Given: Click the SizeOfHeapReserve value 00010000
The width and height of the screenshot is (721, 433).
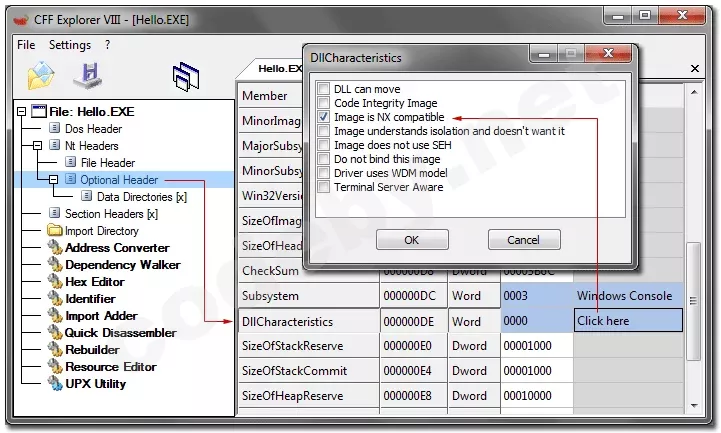Looking at the screenshot, I should [537, 395].
